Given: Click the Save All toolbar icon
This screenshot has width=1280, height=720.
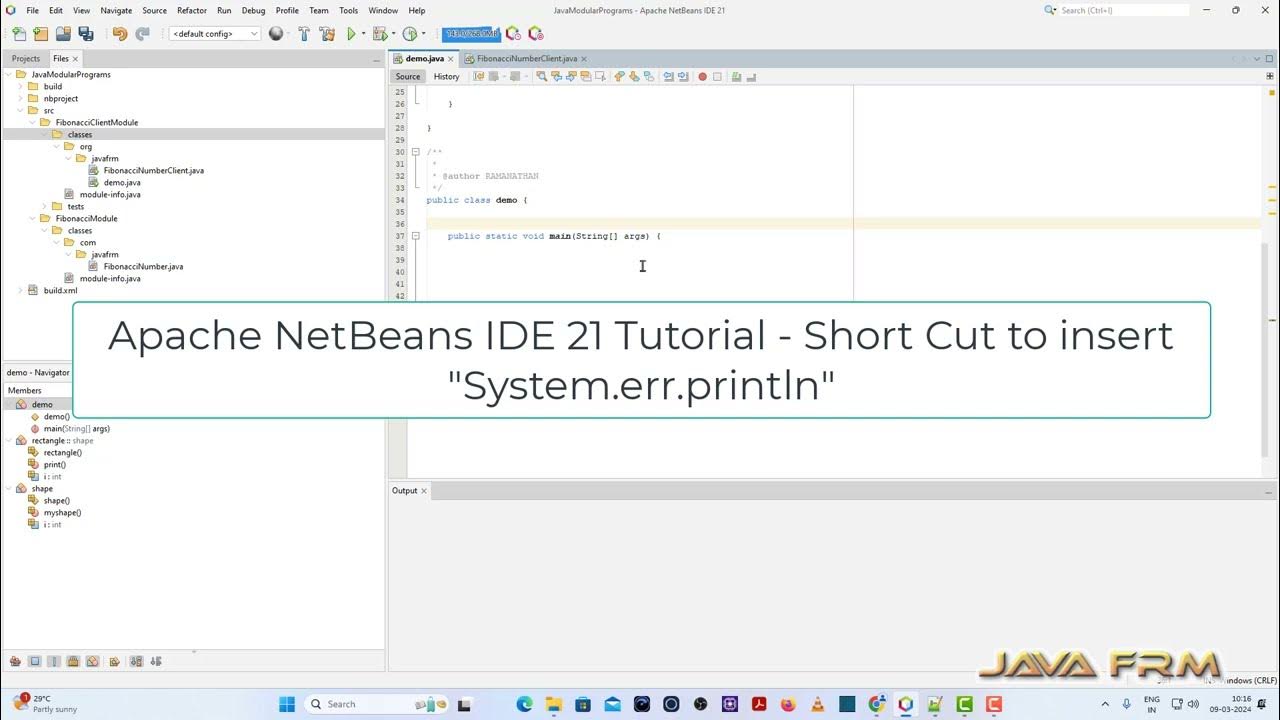Looking at the screenshot, I should pyautogui.click(x=86, y=34).
